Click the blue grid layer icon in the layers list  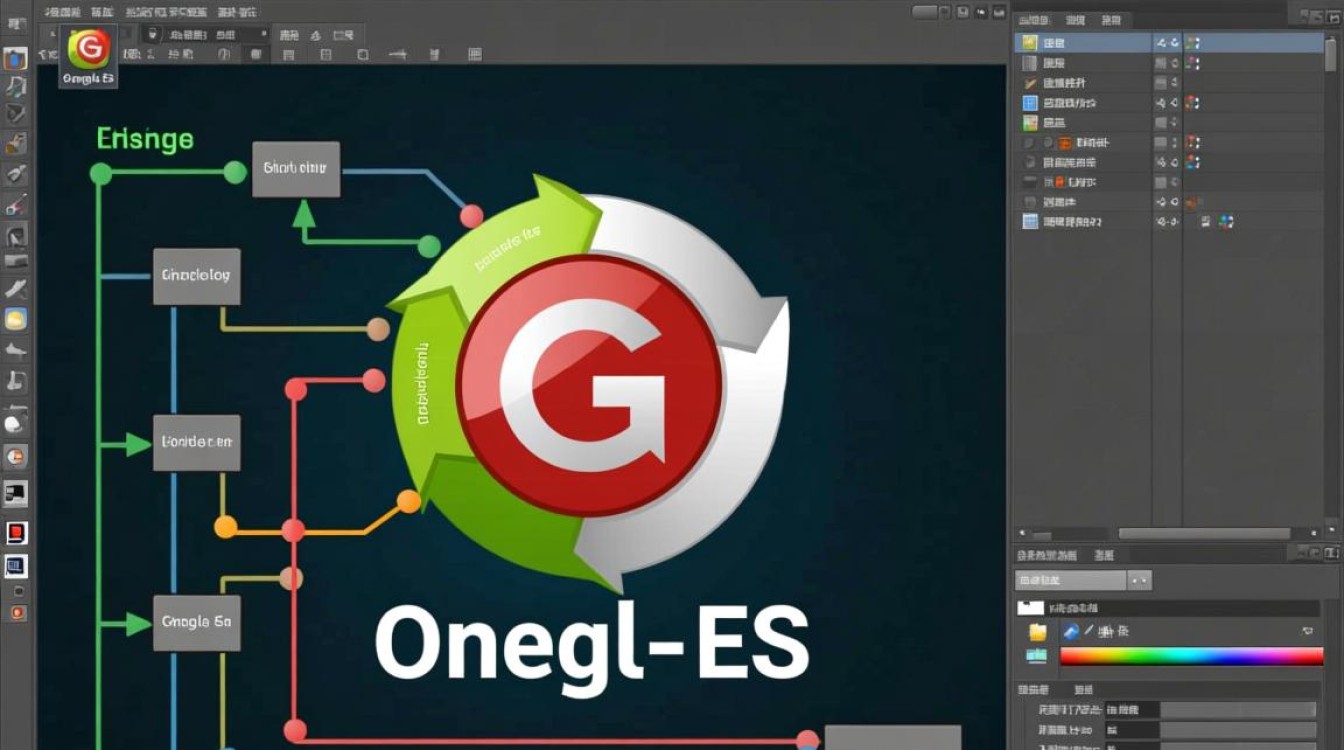(x=1032, y=101)
